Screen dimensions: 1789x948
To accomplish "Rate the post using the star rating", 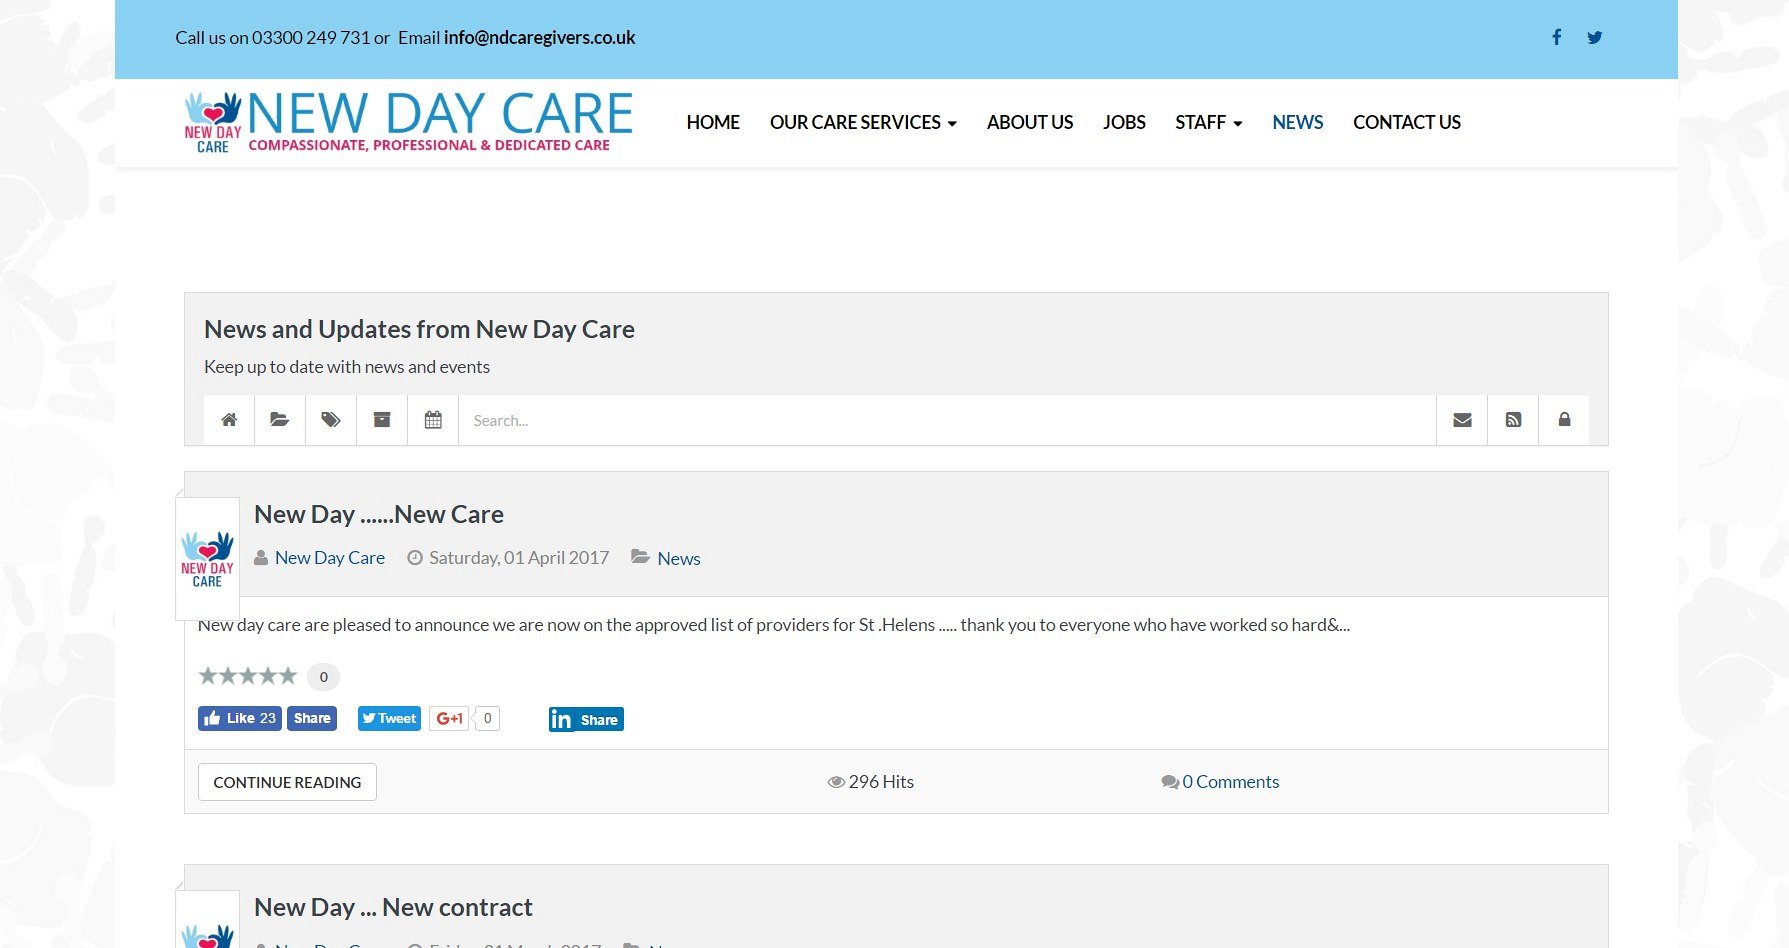I will click(x=248, y=676).
